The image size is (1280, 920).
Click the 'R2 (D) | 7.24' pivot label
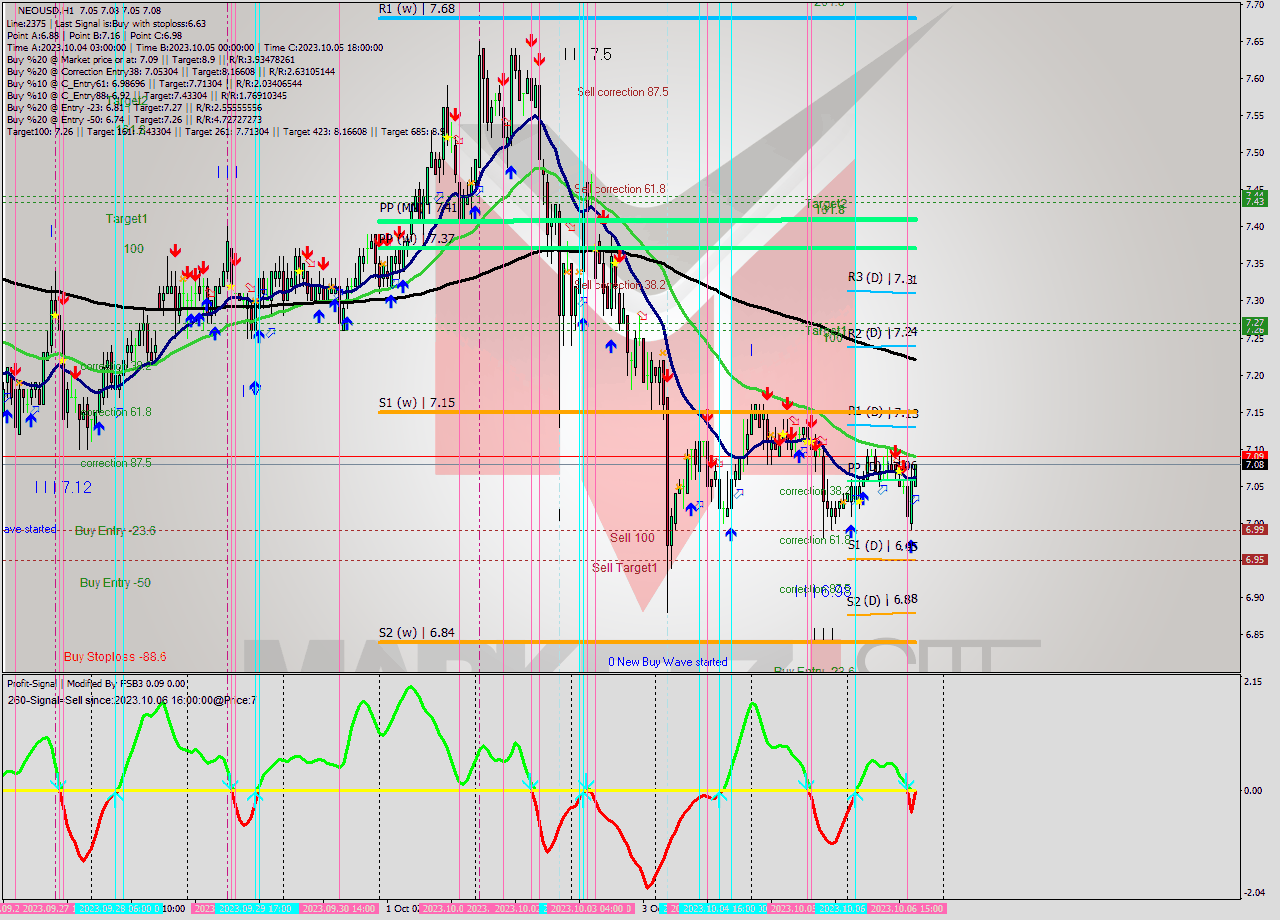point(882,332)
